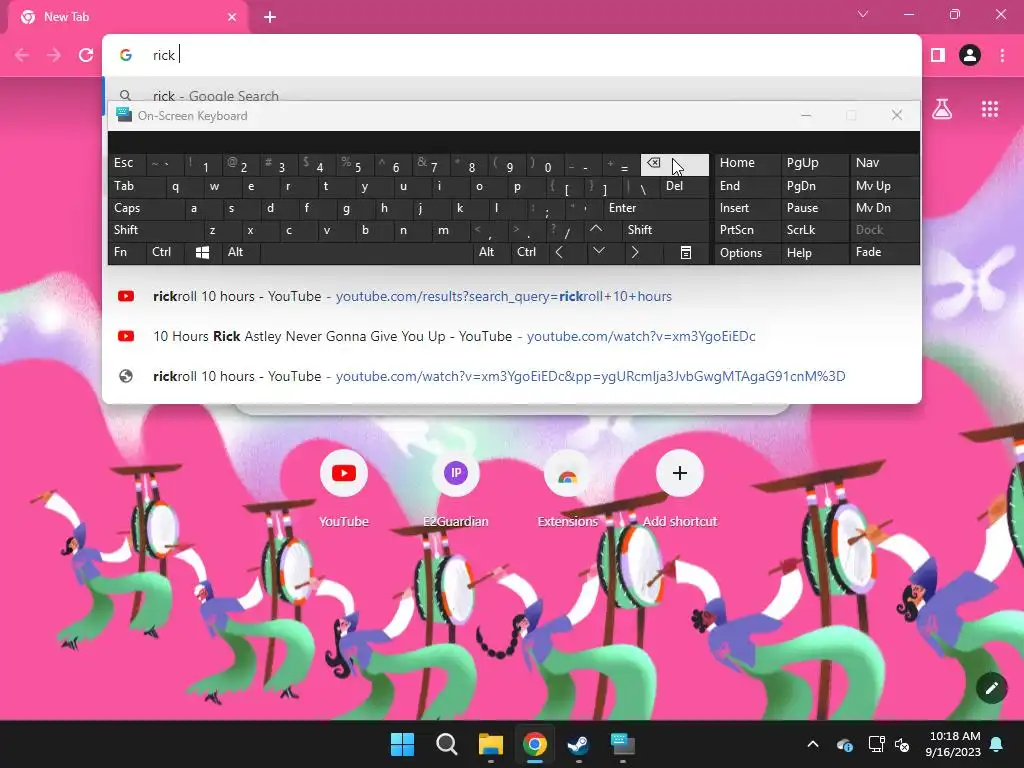Viewport: 1024px width, 768px height.
Task: Click the Tab key on keyboard
Action: click(x=136, y=186)
